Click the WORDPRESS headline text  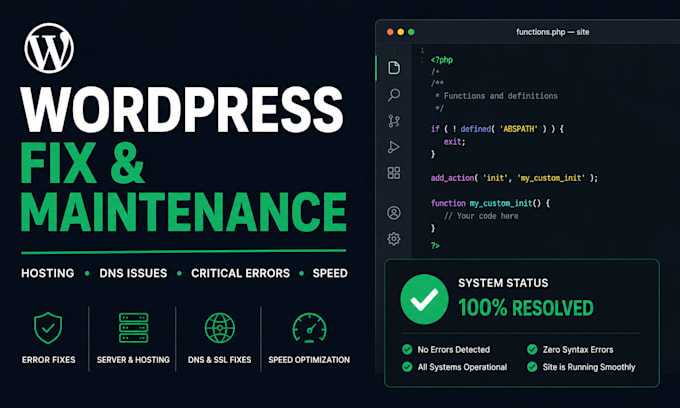[182, 110]
